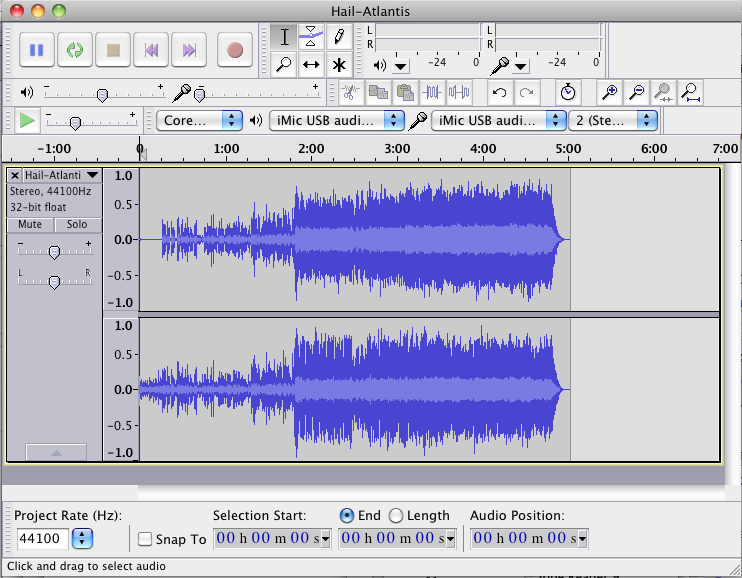Adjust the input volume slider
Image resolution: width=742 pixels, height=578 pixels.
click(200, 95)
